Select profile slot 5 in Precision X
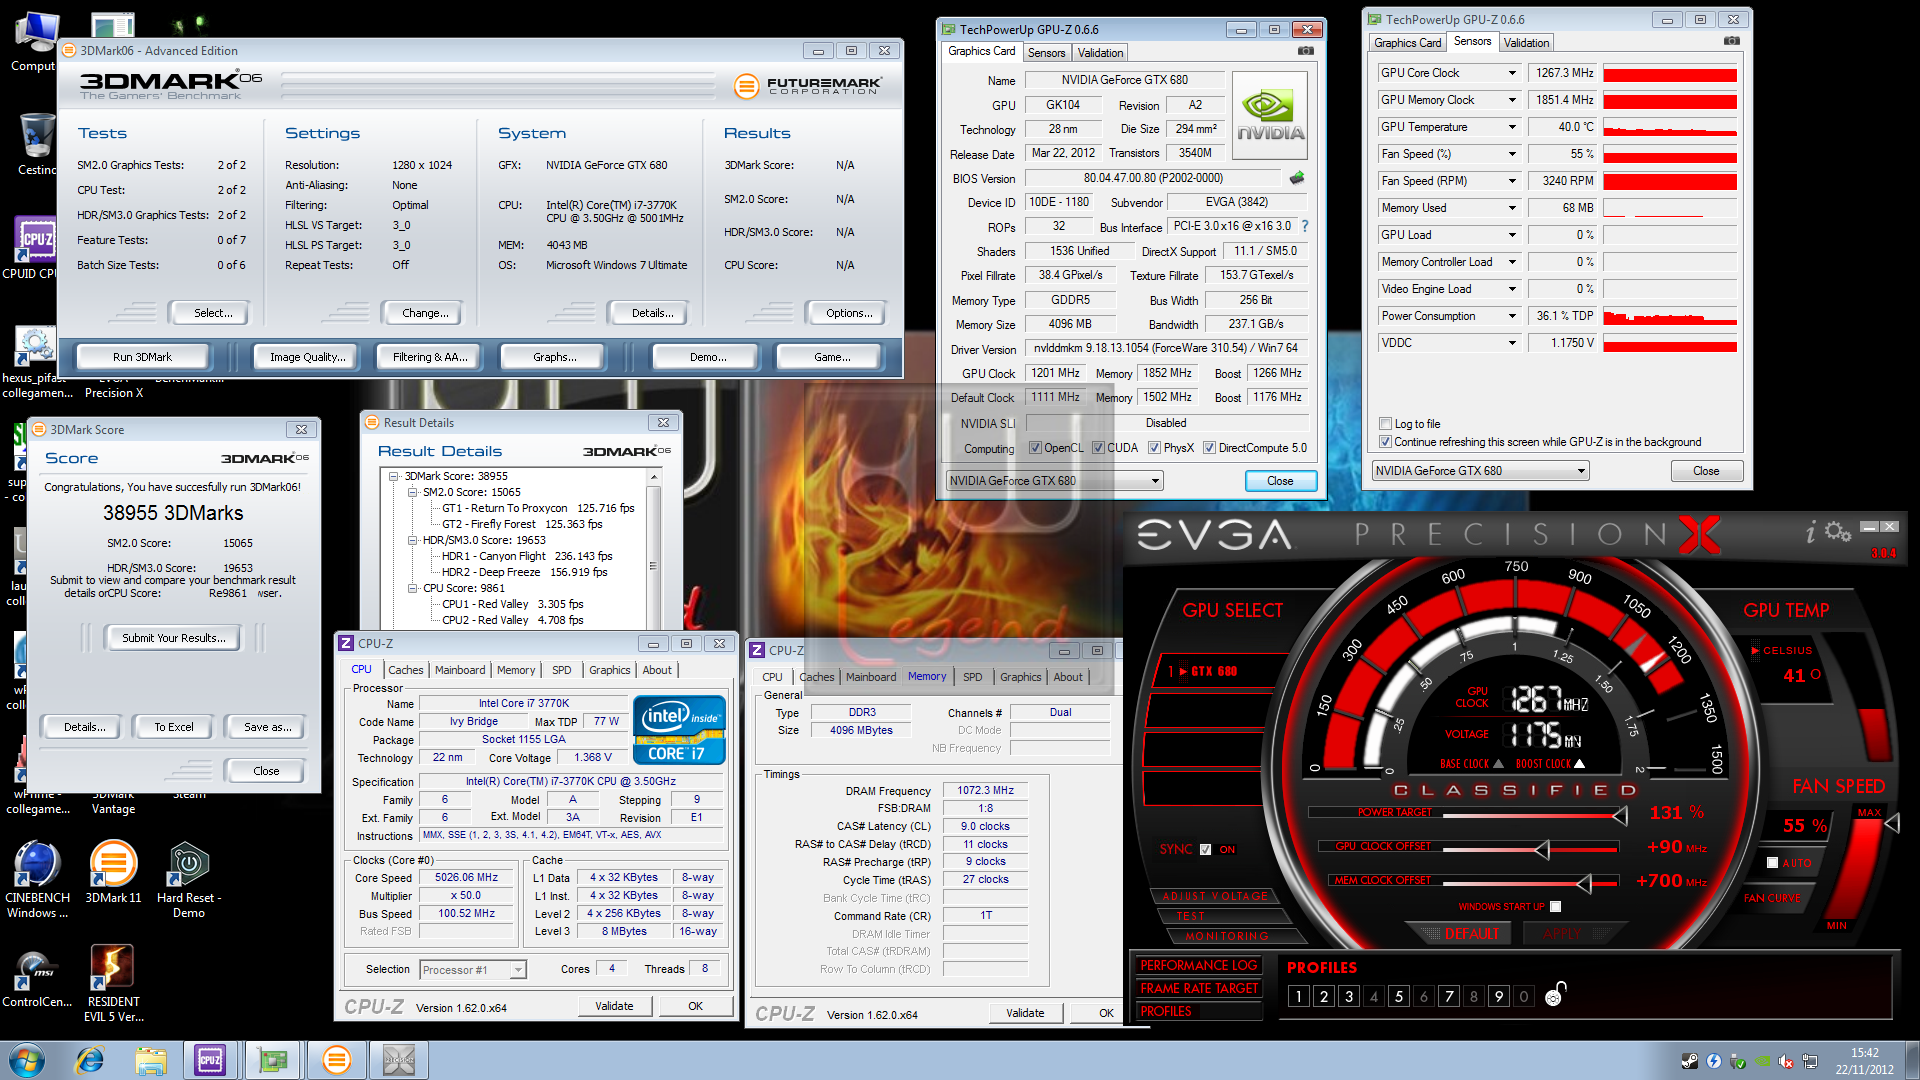This screenshot has height=1080, width=1920. [x=1398, y=996]
